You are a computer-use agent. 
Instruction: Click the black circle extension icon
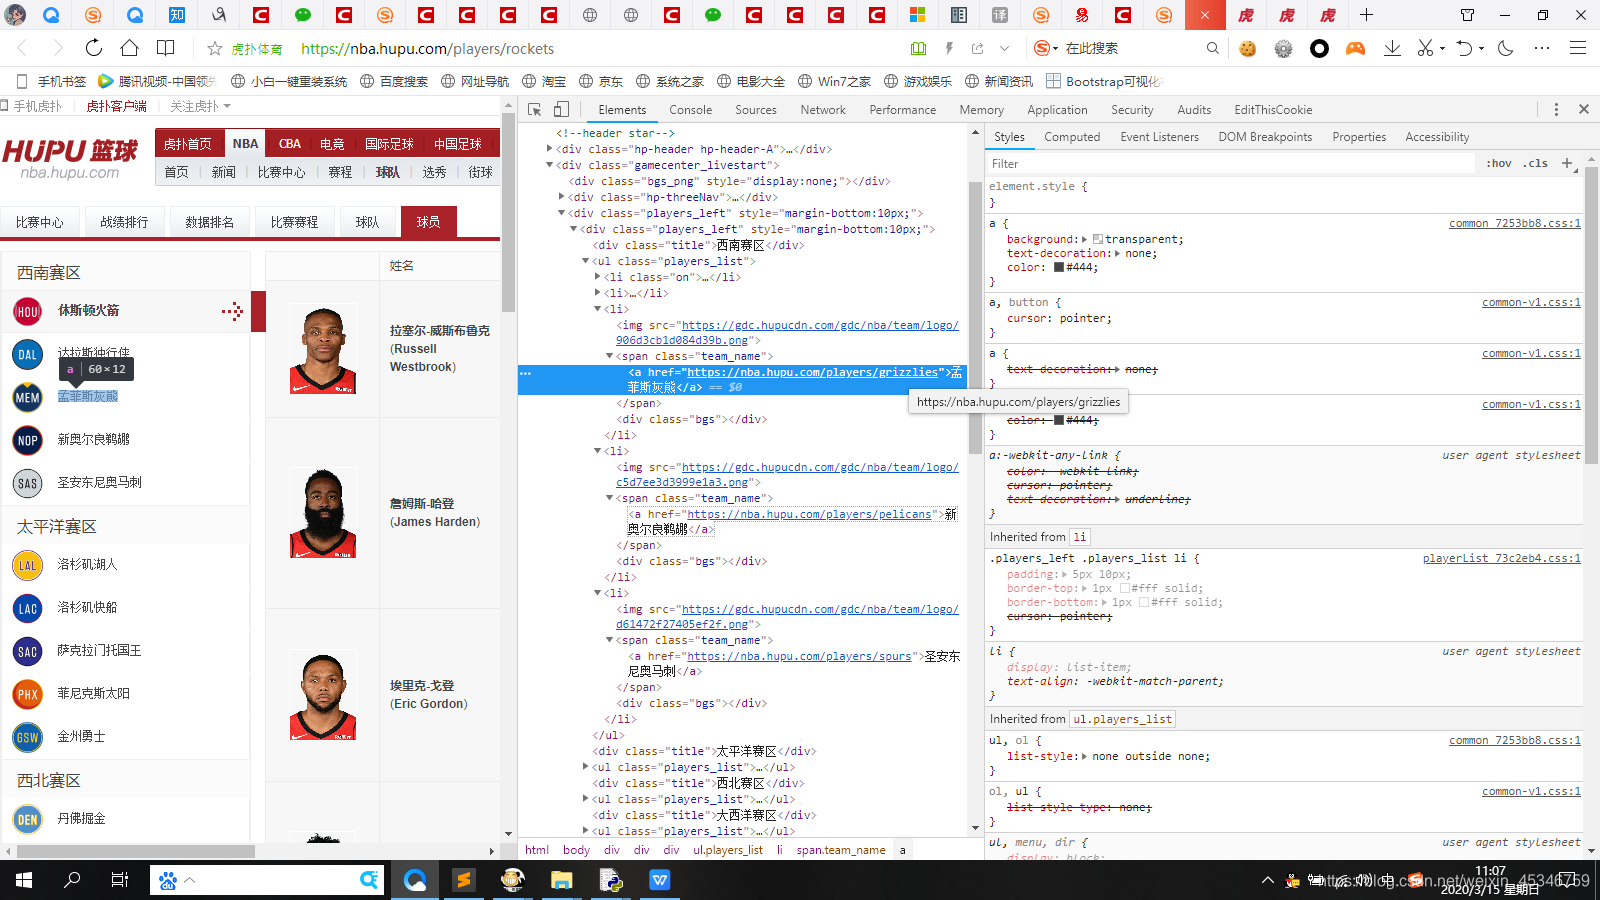[x=1319, y=48]
